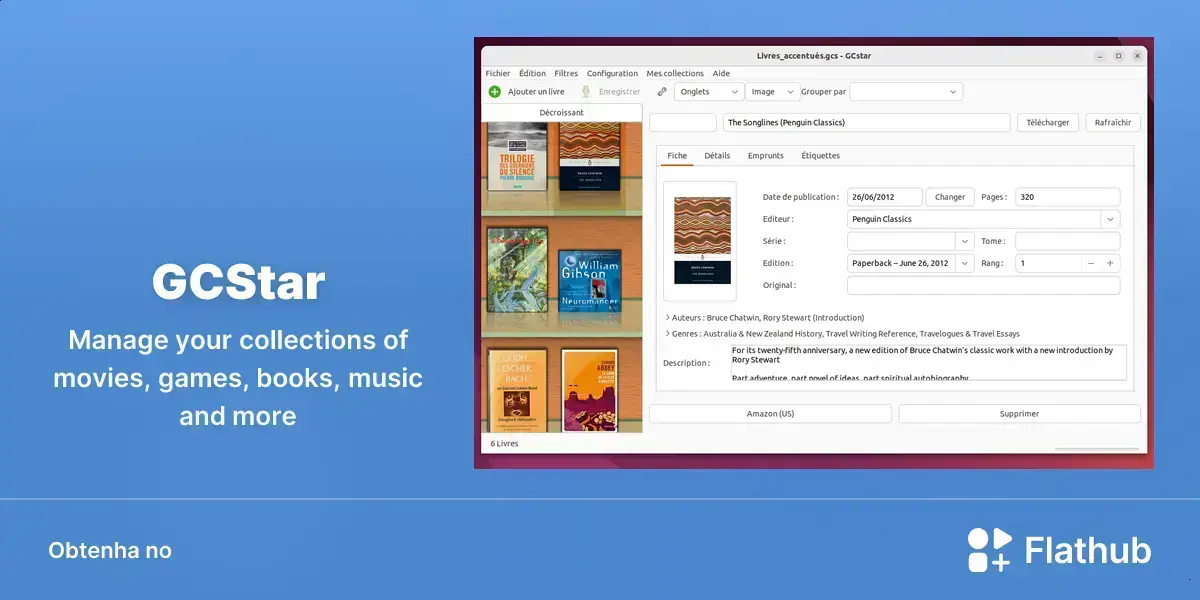The height and width of the screenshot is (600, 1200).
Task: Click the Original input field
Action: coord(983,285)
